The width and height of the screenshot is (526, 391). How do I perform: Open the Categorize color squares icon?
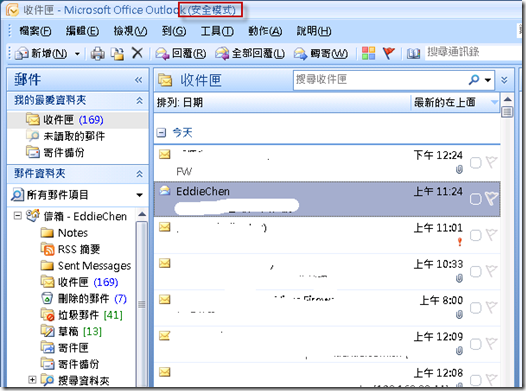point(368,53)
